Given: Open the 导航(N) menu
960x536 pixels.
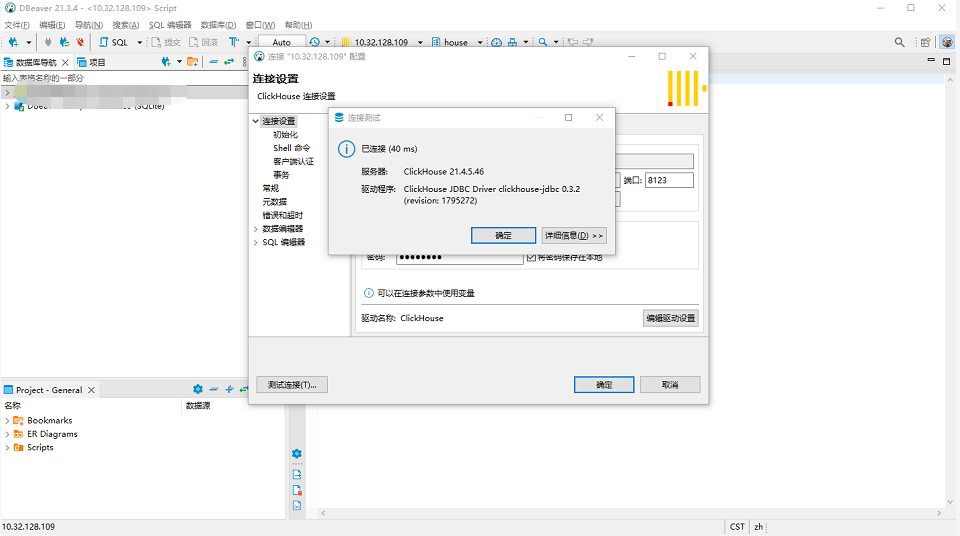Looking at the screenshot, I should tap(89, 25).
